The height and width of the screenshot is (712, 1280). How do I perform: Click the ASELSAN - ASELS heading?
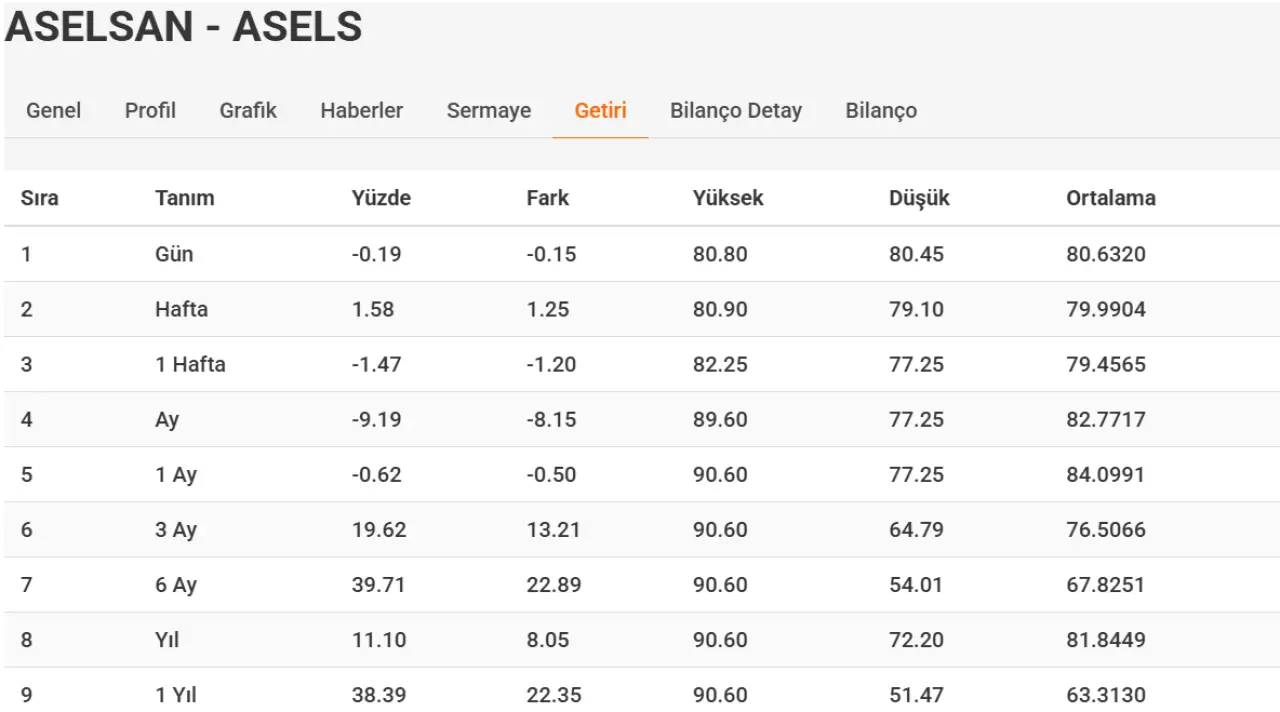coord(184,26)
